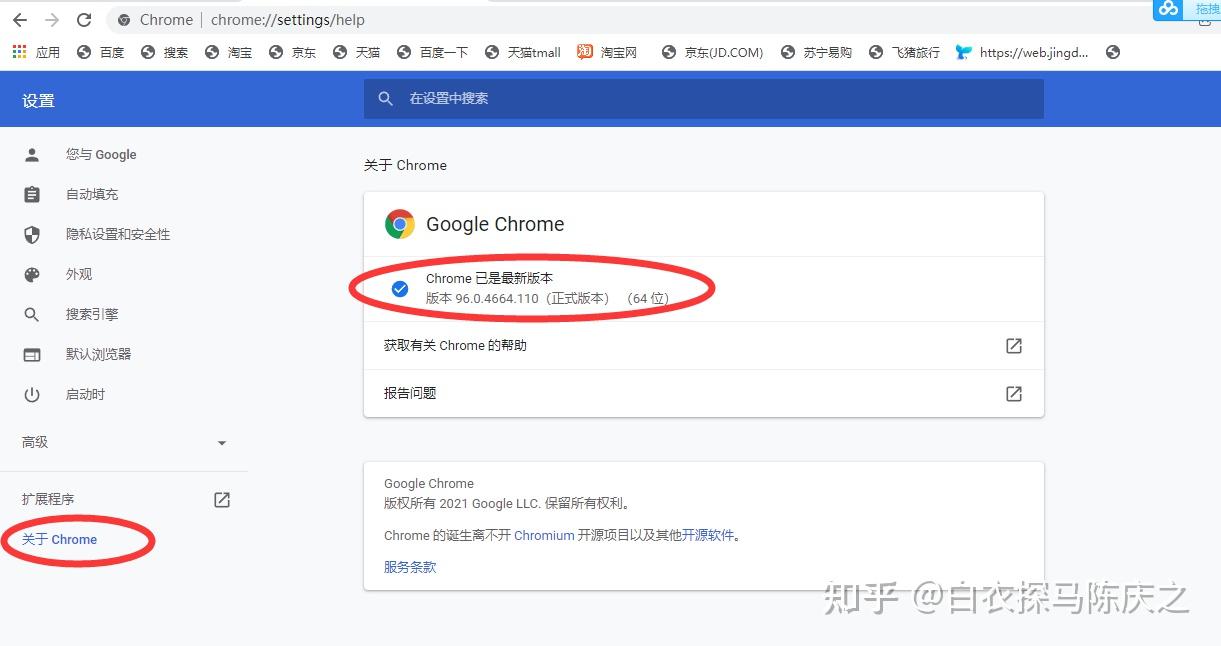Select 关于 Chrome in the sidebar
The width and height of the screenshot is (1221, 646).
tap(60, 539)
